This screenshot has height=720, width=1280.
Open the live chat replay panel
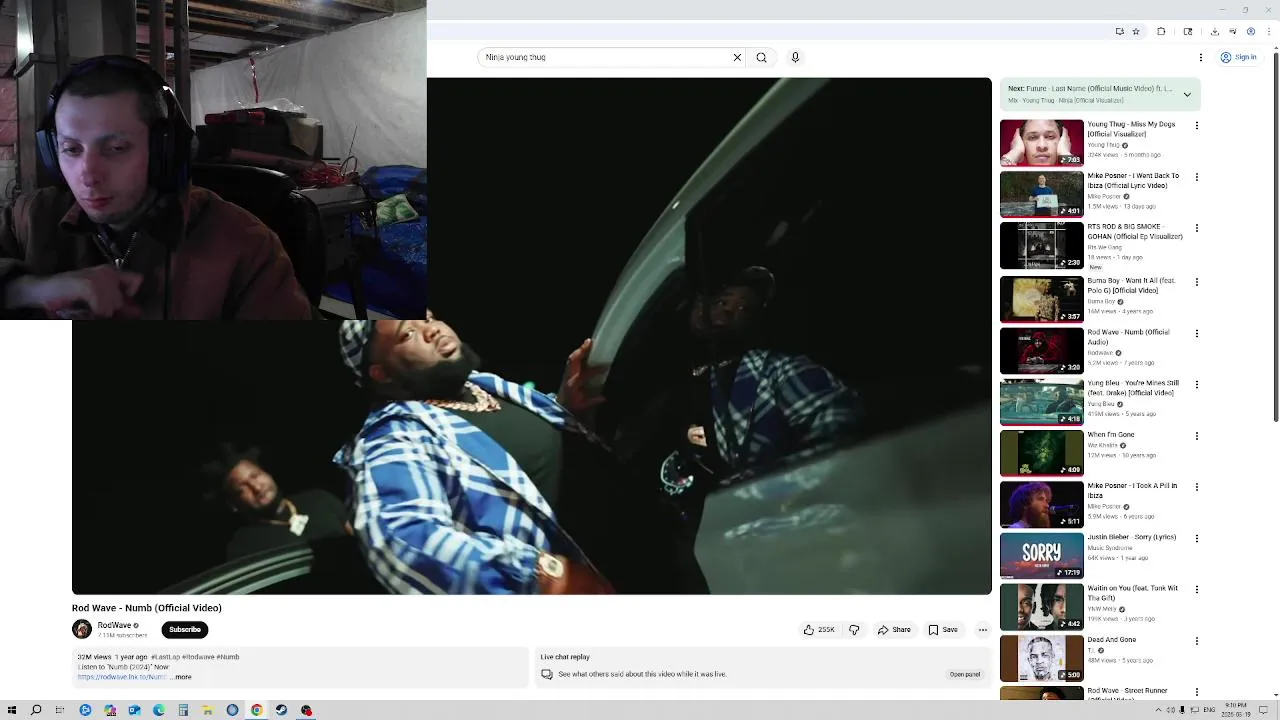964,674
